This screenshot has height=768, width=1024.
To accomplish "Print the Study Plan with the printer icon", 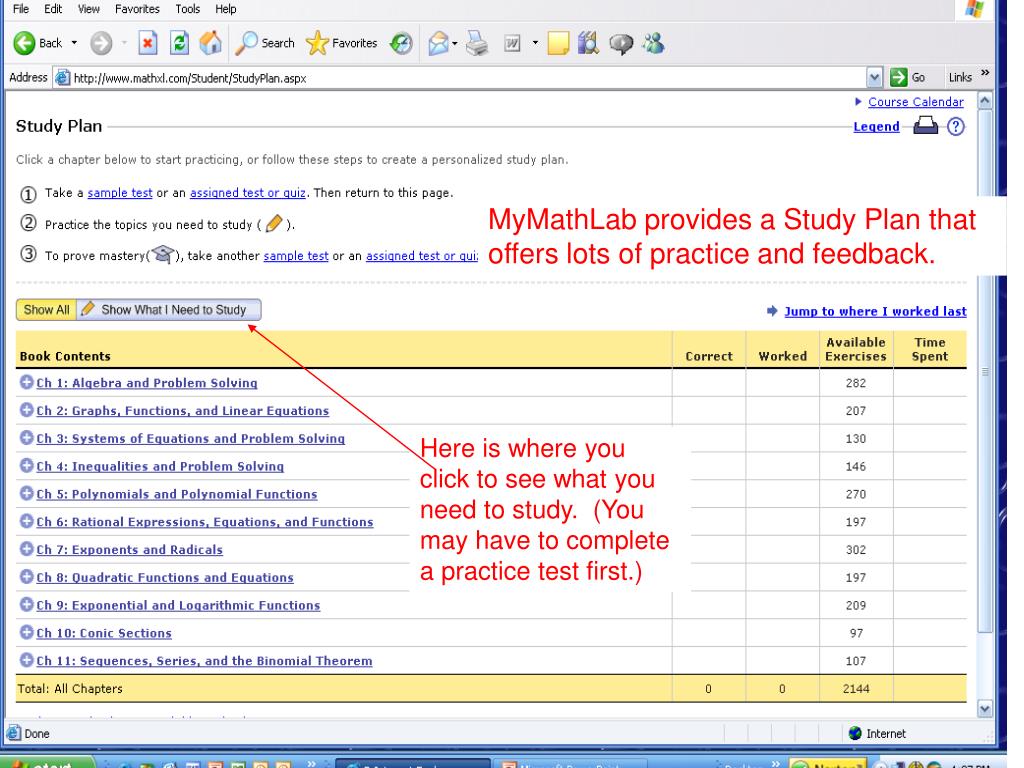I will 925,125.
